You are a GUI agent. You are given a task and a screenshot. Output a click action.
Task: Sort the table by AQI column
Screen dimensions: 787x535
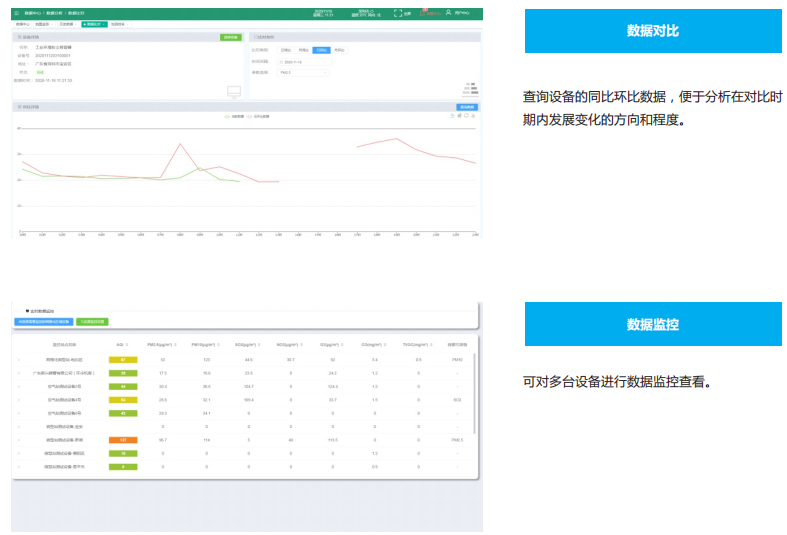pyautogui.click(x=121, y=343)
